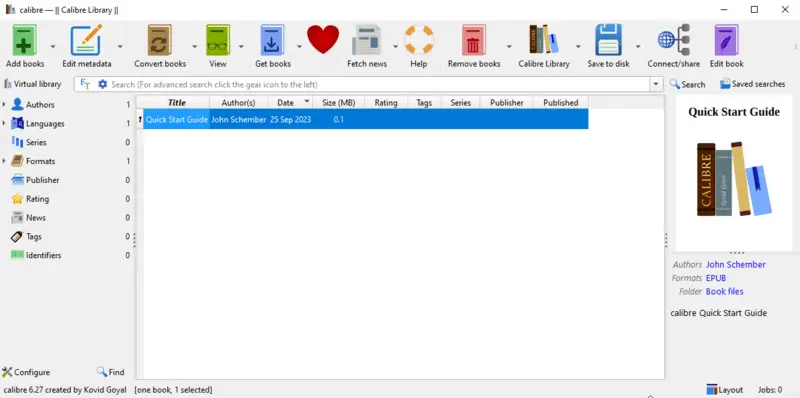The height and width of the screenshot is (398, 800).
Task: Click the Remove books icon
Action: 473,40
